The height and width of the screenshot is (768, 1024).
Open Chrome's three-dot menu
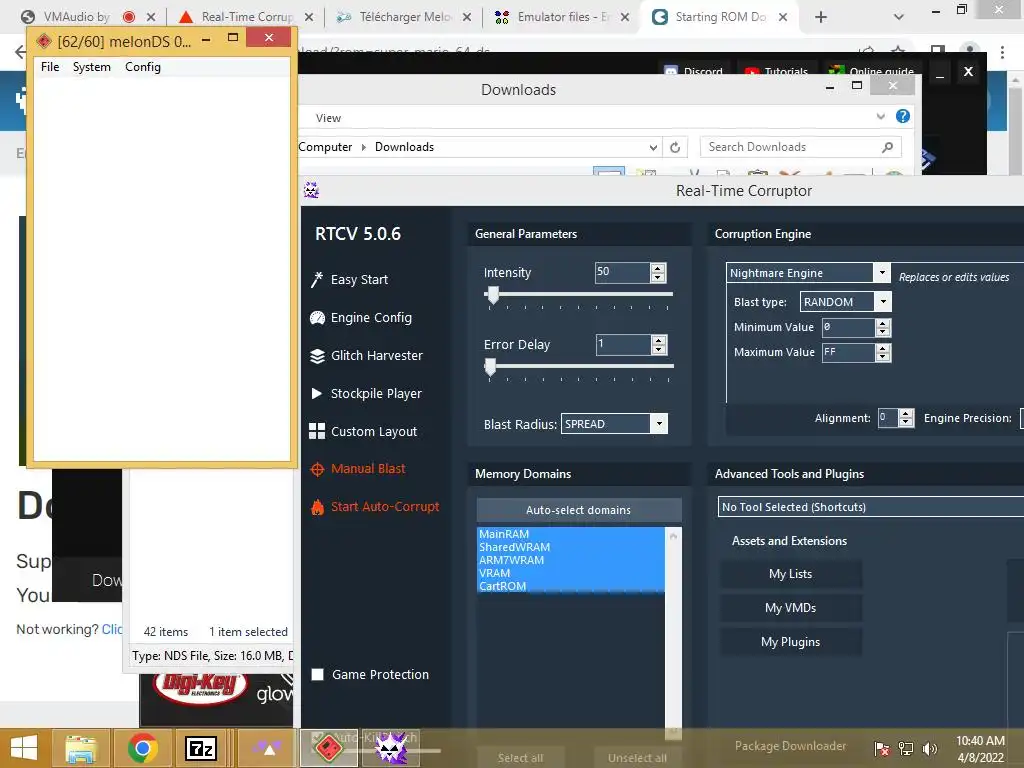(x=1002, y=53)
